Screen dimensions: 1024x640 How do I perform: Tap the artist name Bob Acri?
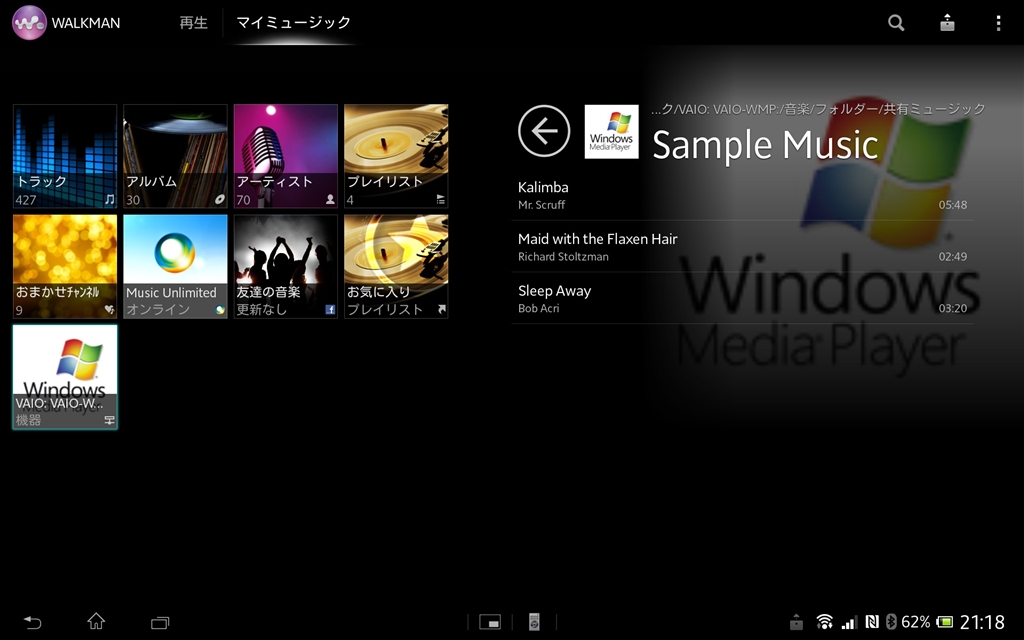click(x=539, y=308)
